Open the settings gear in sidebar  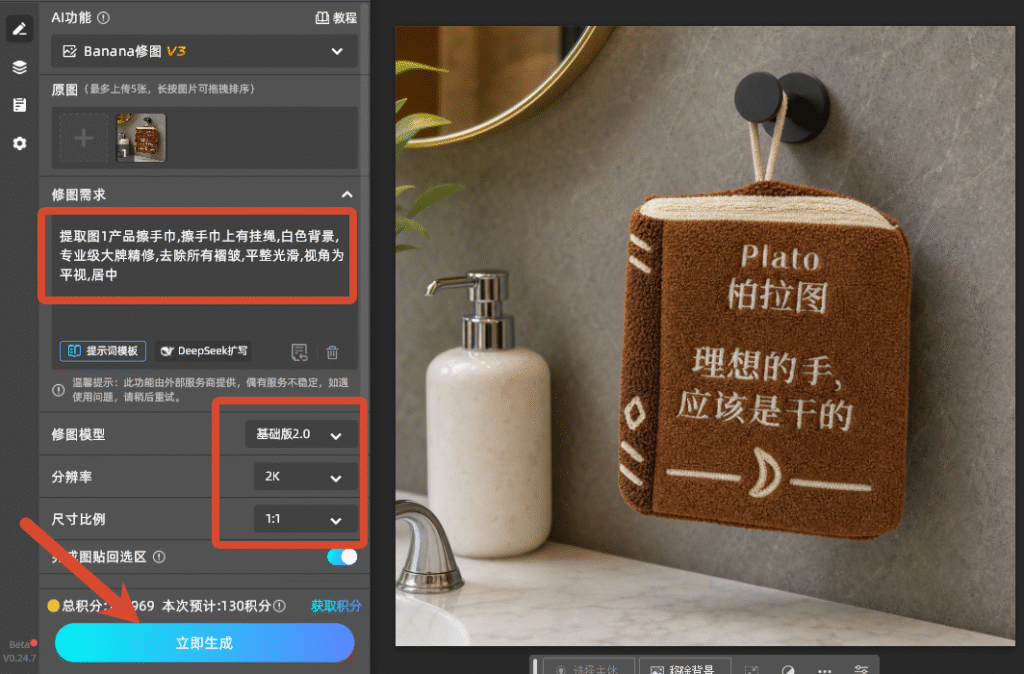20,143
